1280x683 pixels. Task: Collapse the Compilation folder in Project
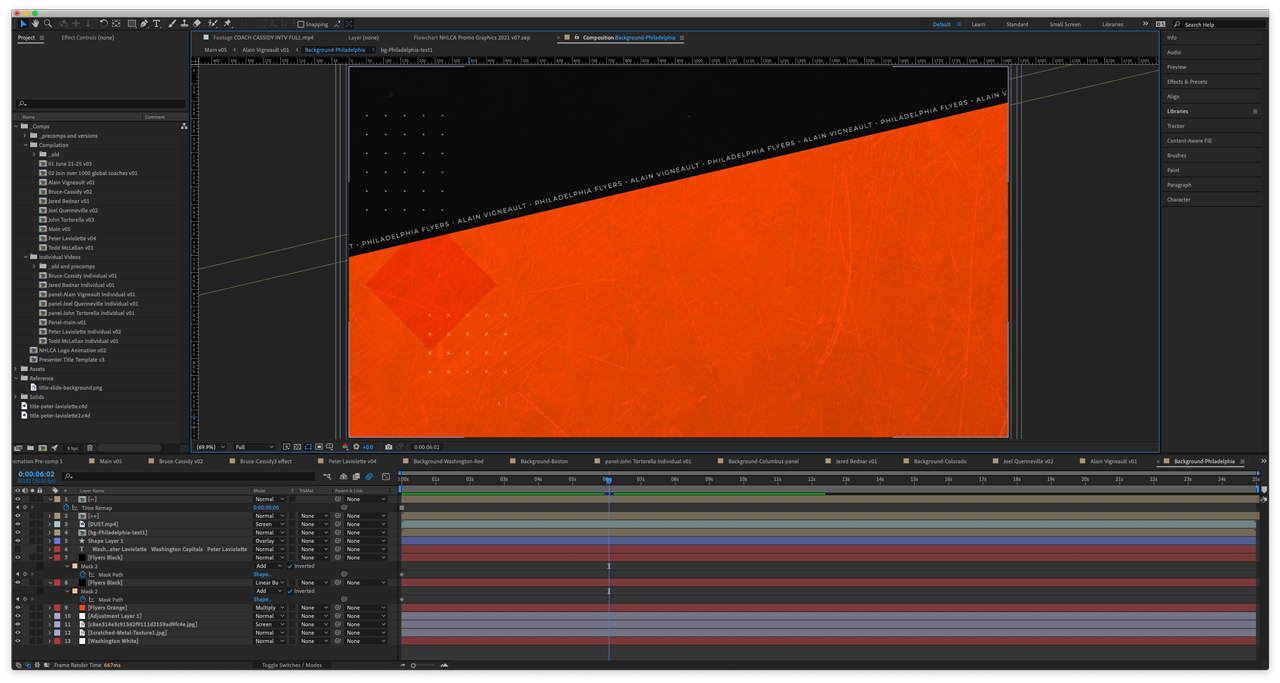click(26, 145)
